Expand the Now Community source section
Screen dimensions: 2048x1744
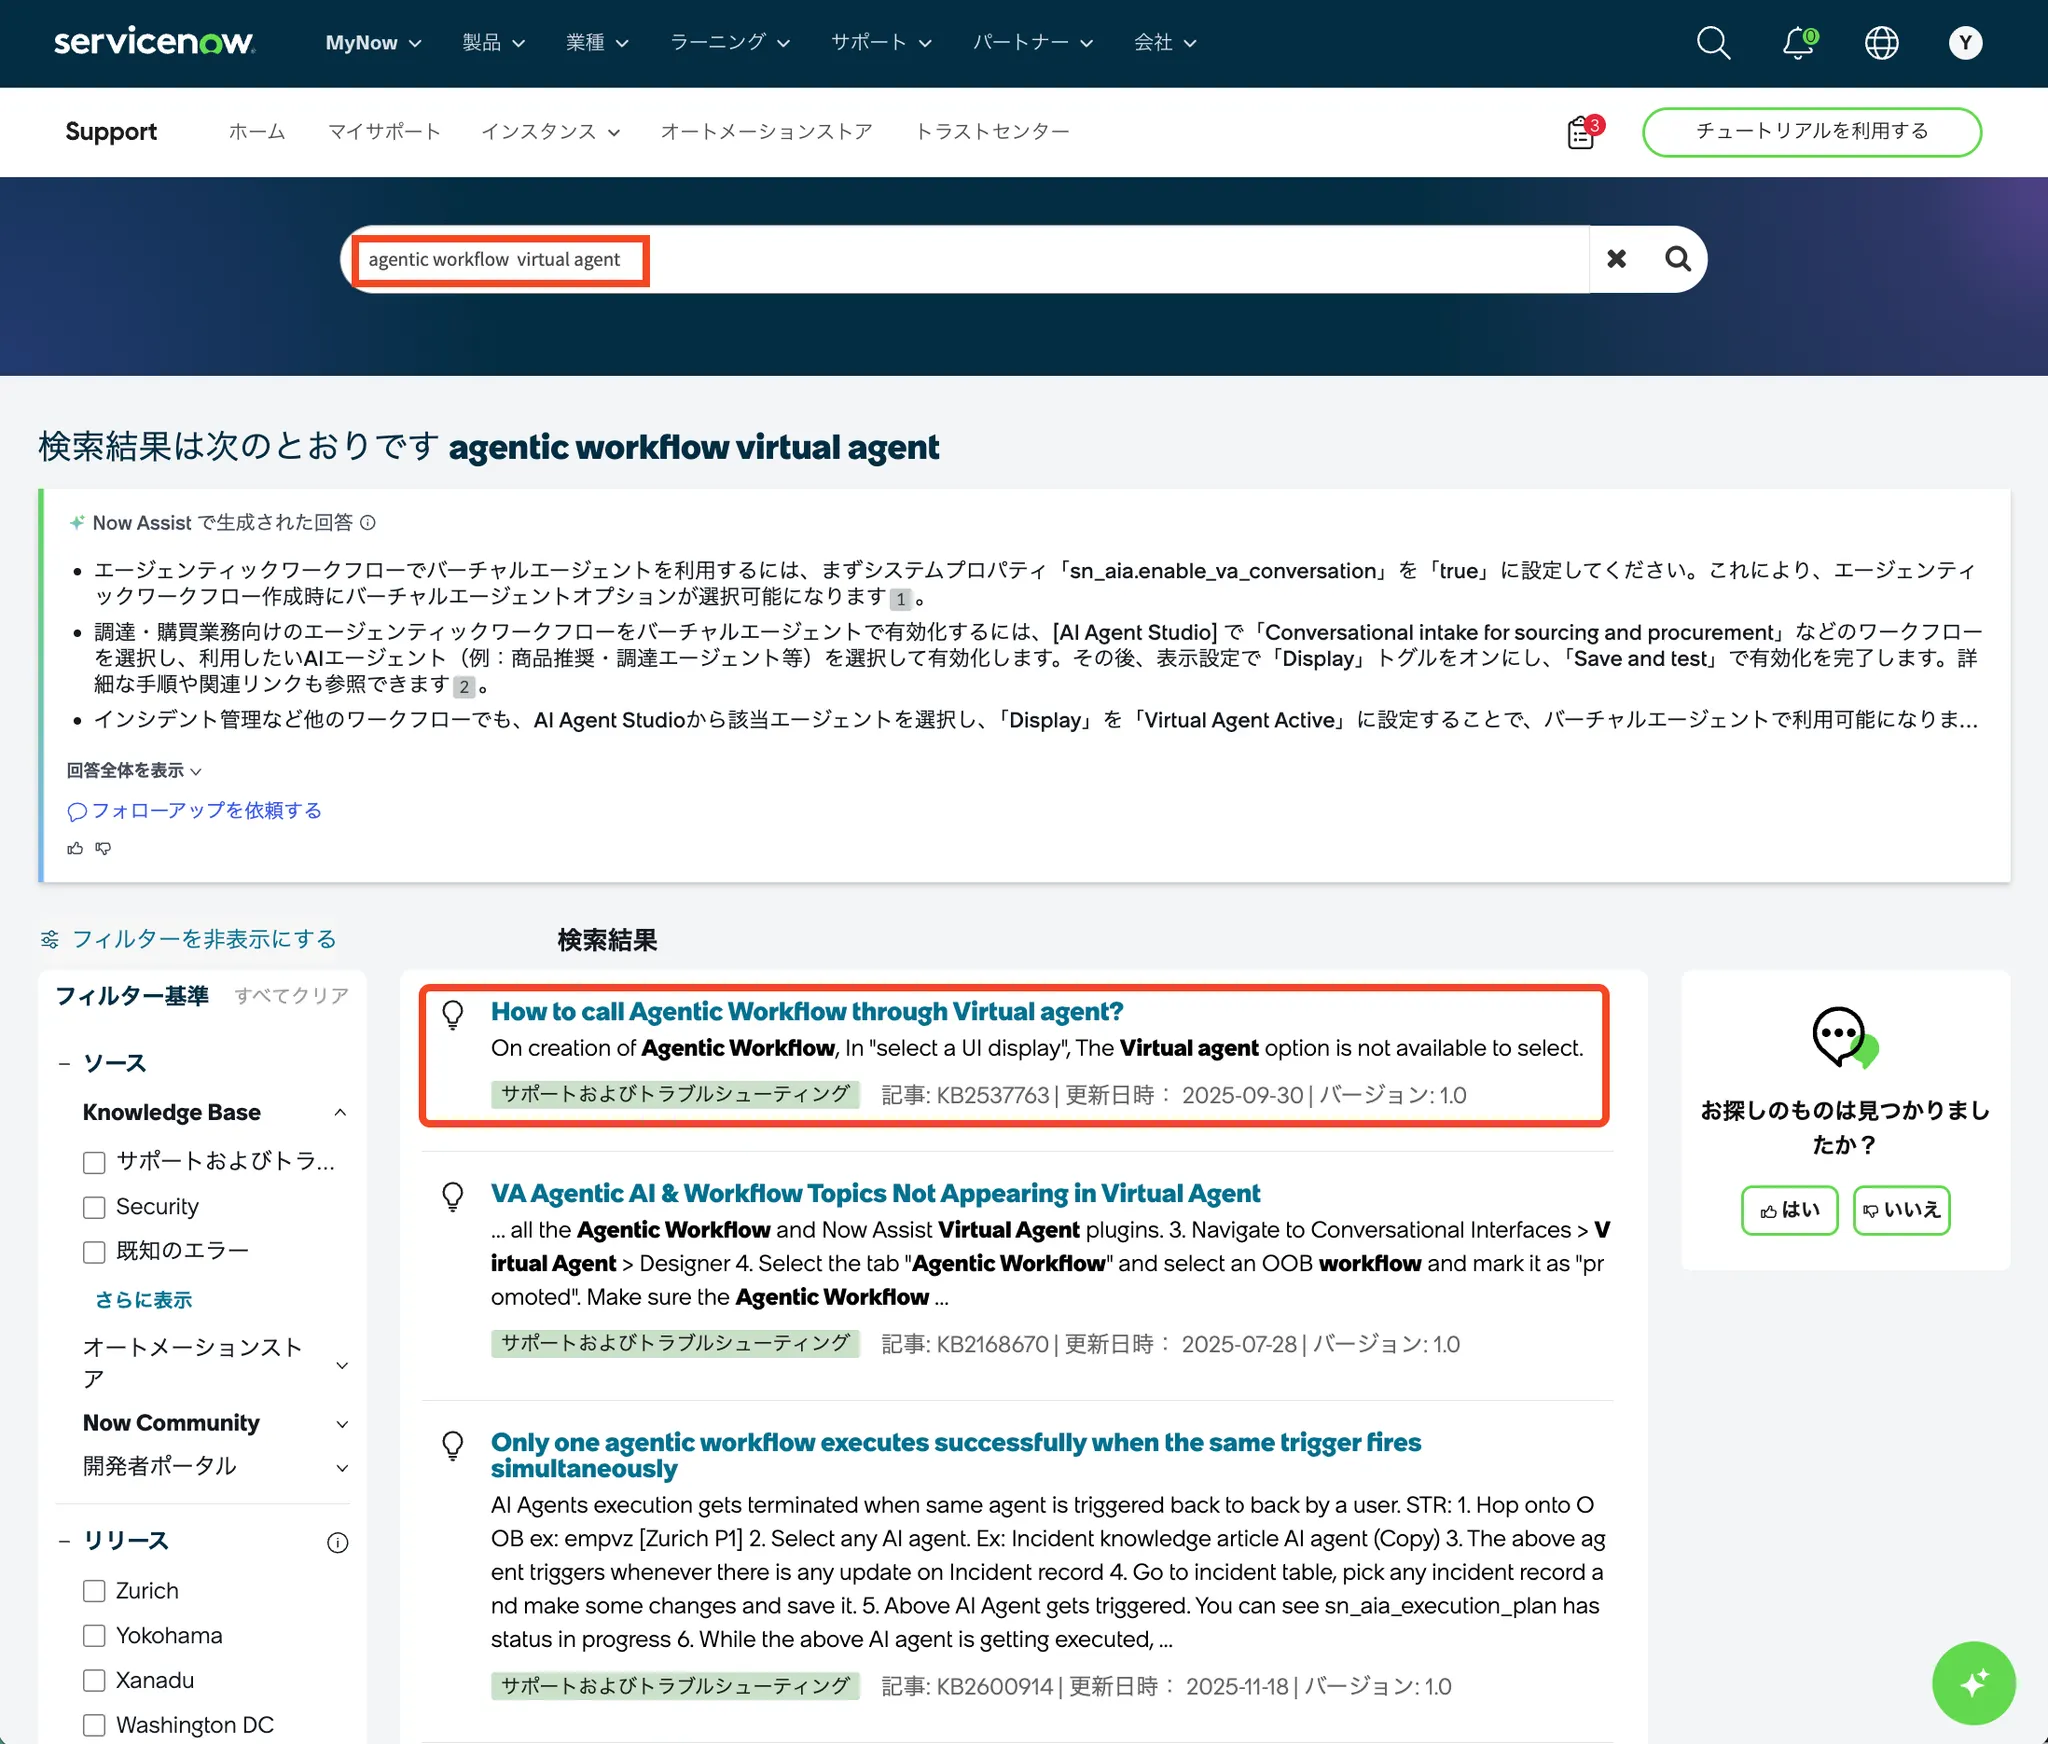[x=342, y=1423]
